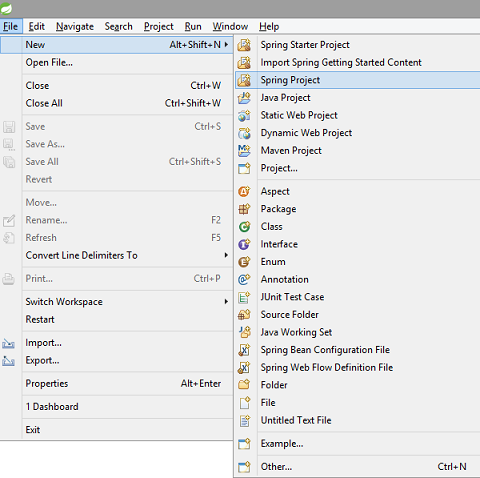
Task: Select Spring Starter Project text entry
Action: (x=305, y=45)
